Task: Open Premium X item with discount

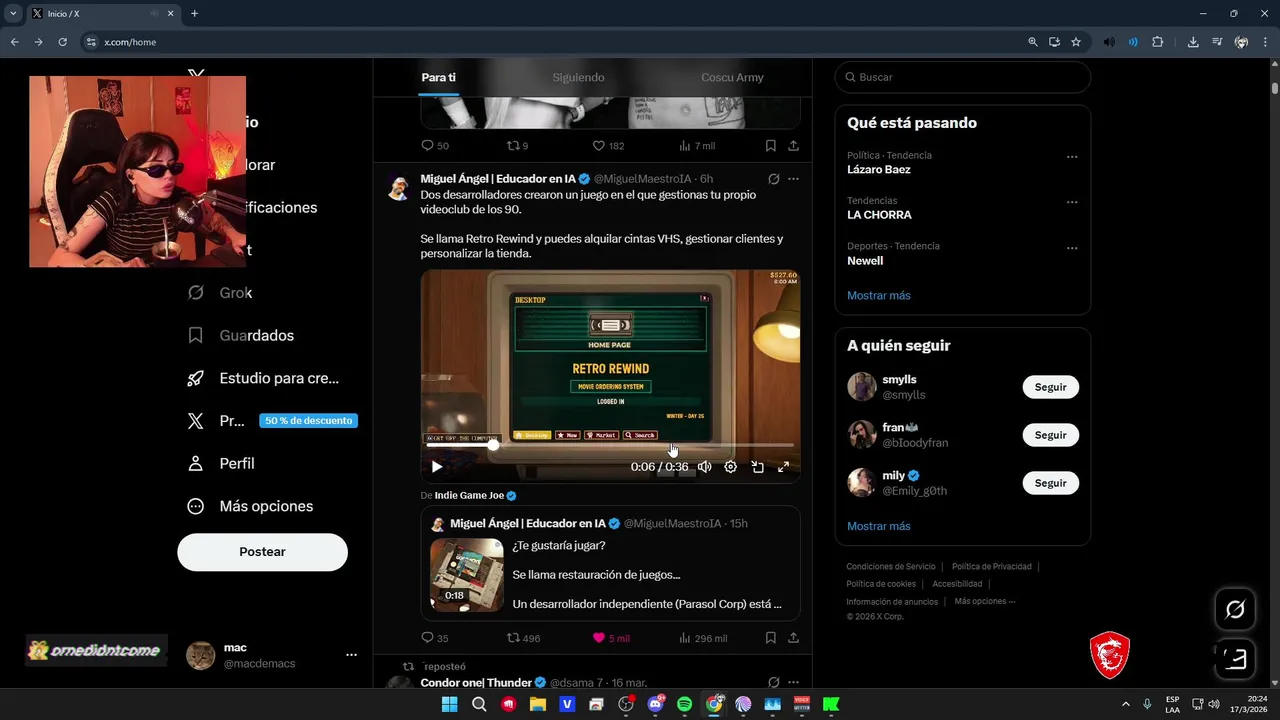Action: click(x=272, y=421)
